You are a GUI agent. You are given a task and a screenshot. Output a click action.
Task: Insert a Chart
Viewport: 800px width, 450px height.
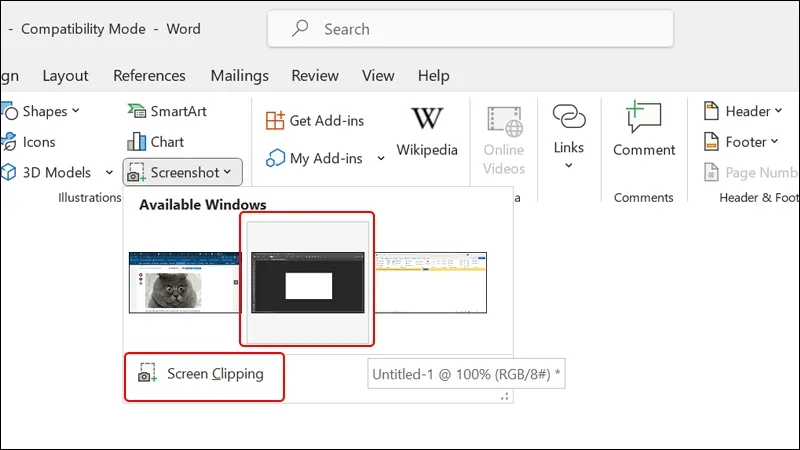[x=156, y=142]
